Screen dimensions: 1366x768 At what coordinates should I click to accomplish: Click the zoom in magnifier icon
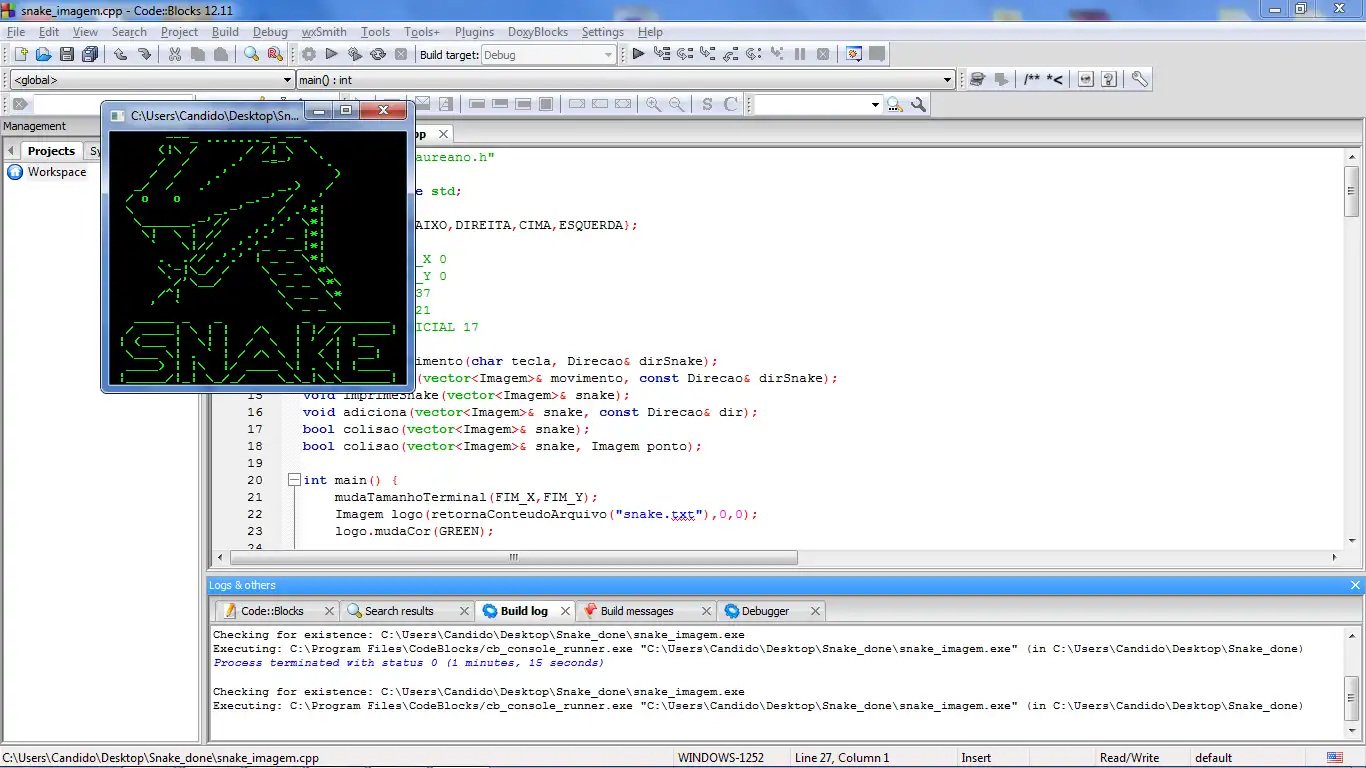click(x=653, y=104)
